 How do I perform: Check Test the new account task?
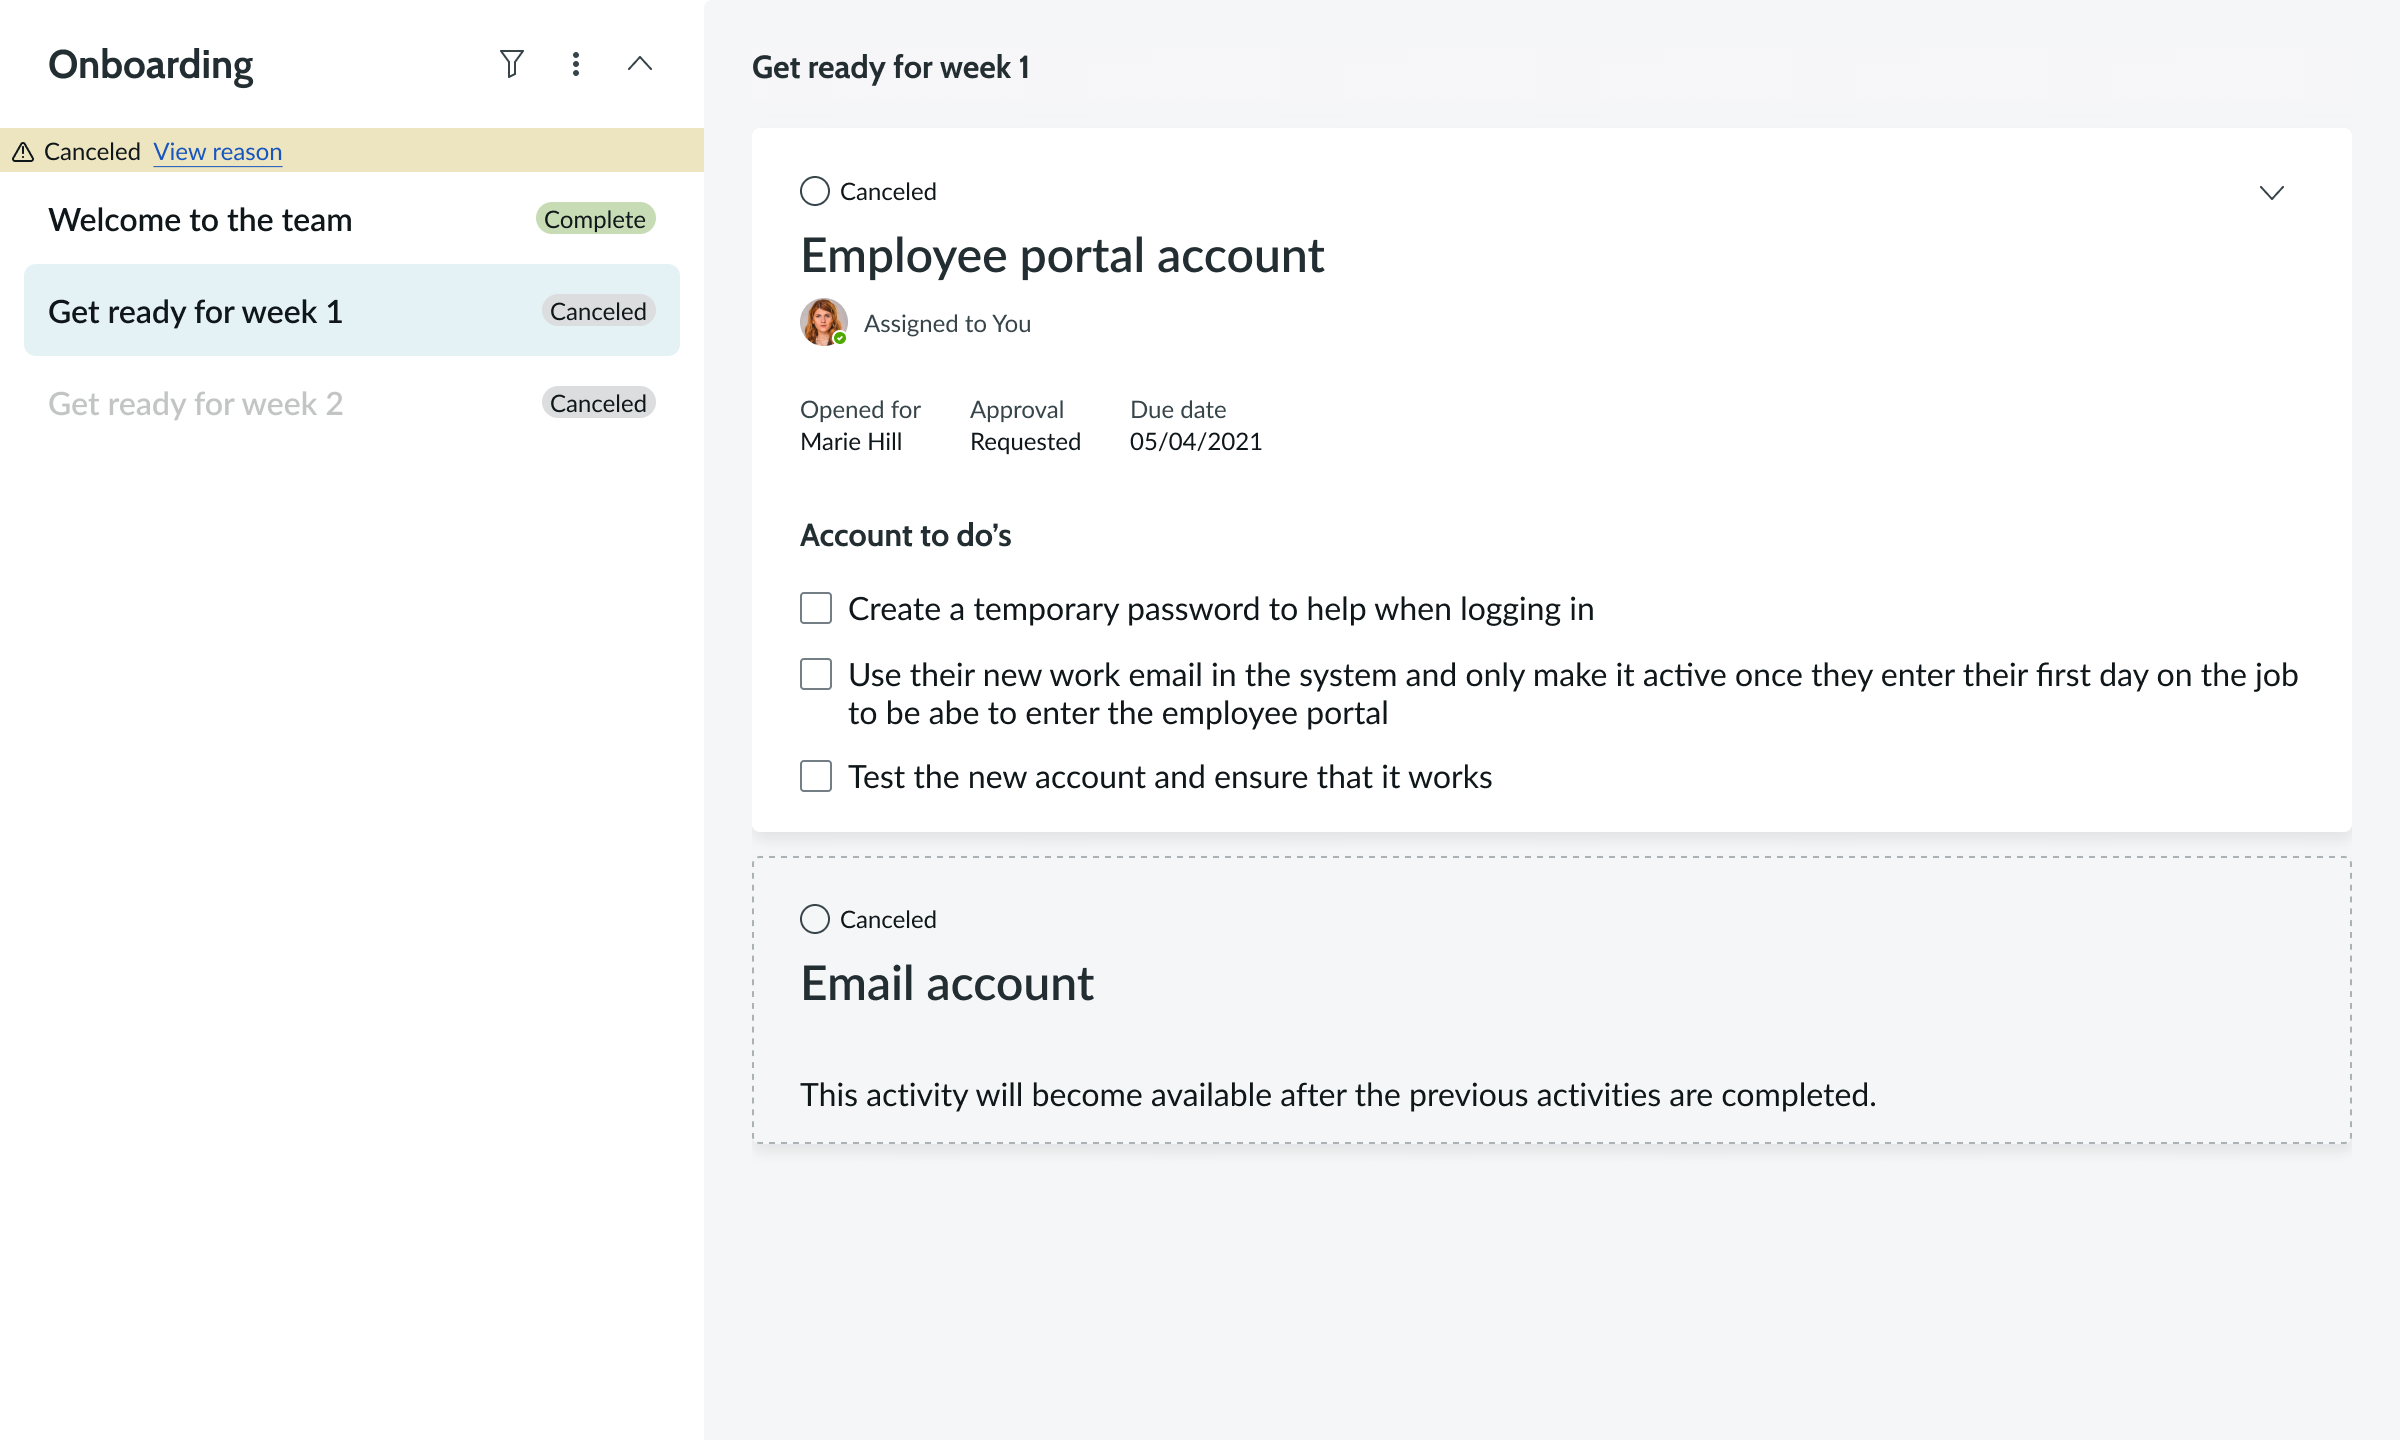pos(816,776)
